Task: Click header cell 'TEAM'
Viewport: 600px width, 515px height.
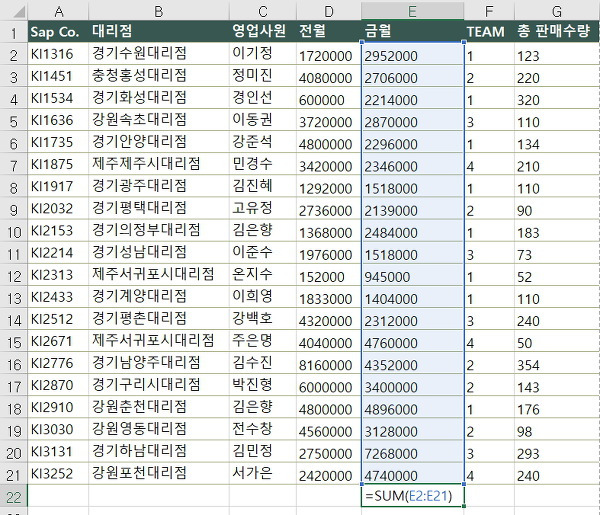Action: pos(489,31)
